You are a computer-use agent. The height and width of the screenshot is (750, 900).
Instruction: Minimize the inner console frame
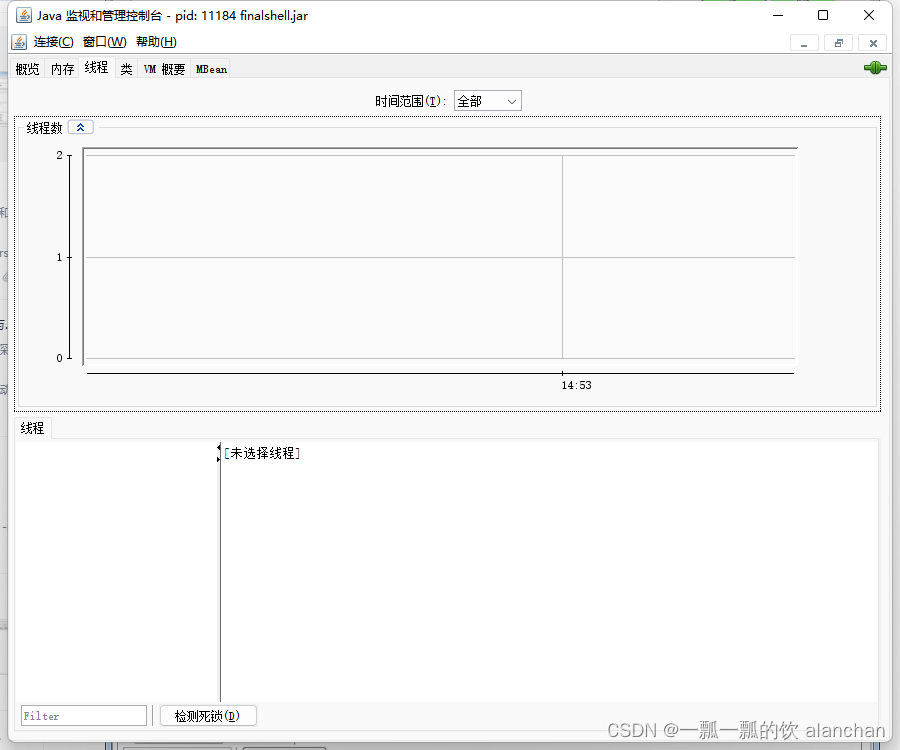[804, 42]
